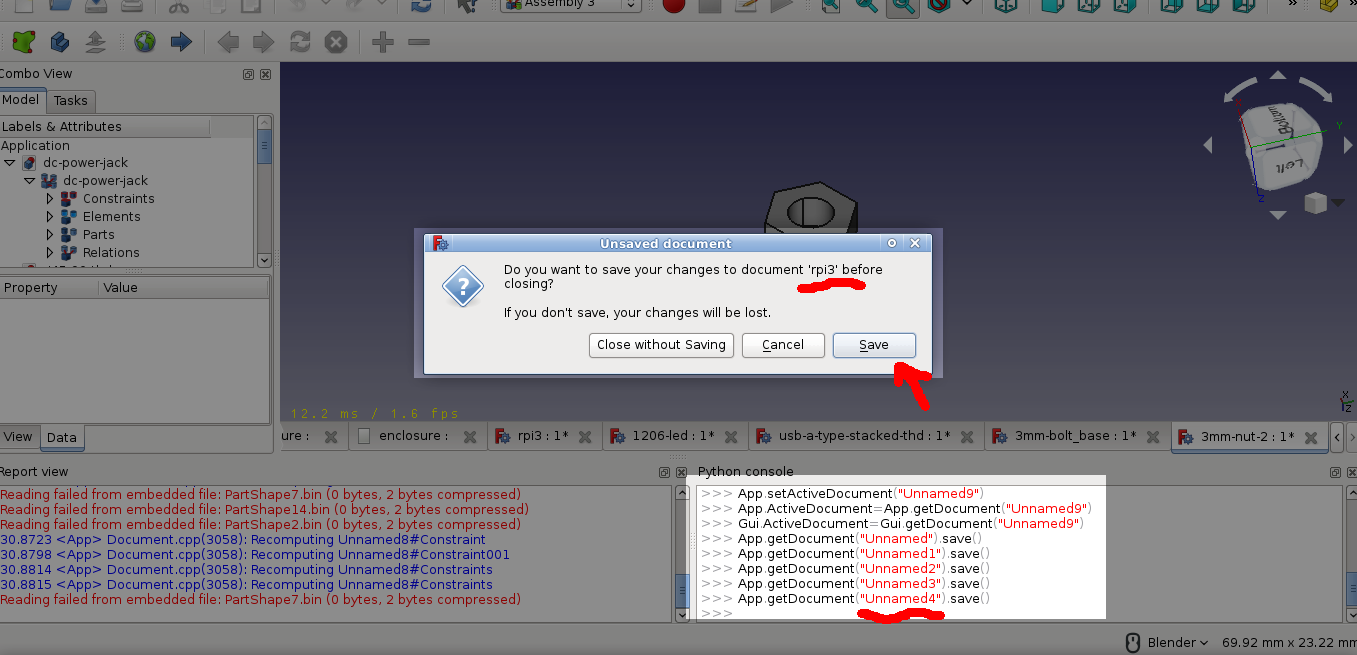
Task: Click the forward arrow navigation icon
Action: click(263, 41)
